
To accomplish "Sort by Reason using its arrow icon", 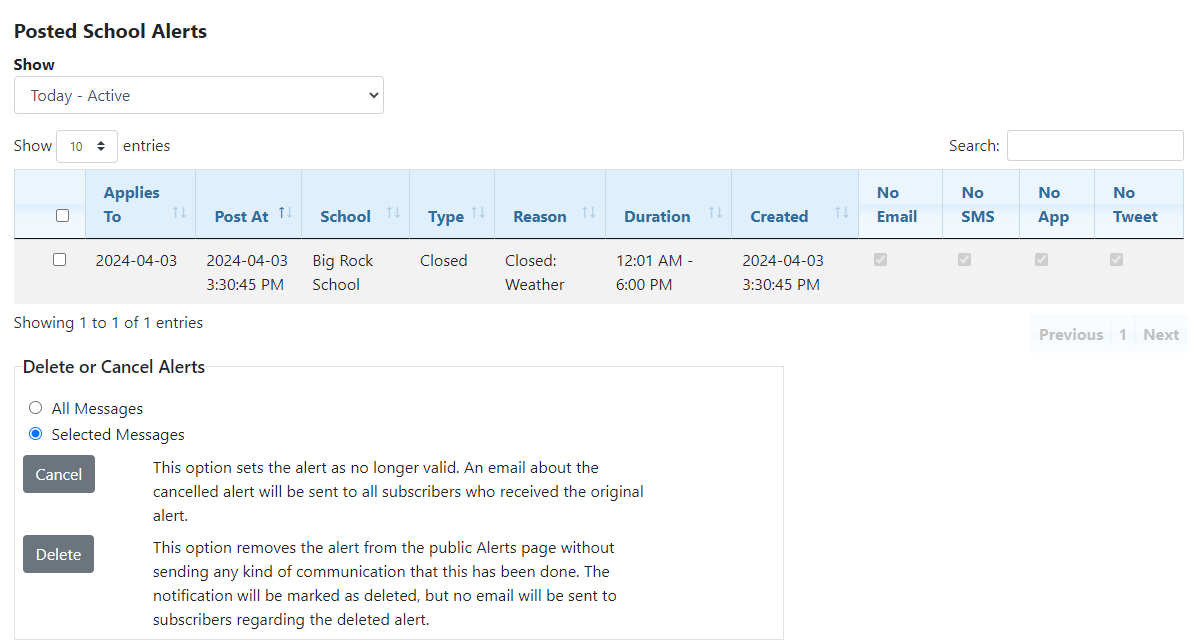I will pyautogui.click(x=589, y=213).
